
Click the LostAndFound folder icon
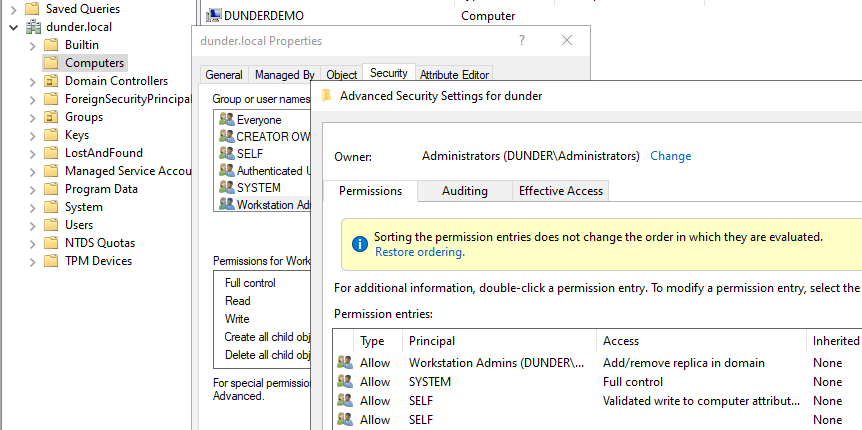pyautogui.click(x=51, y=153)
